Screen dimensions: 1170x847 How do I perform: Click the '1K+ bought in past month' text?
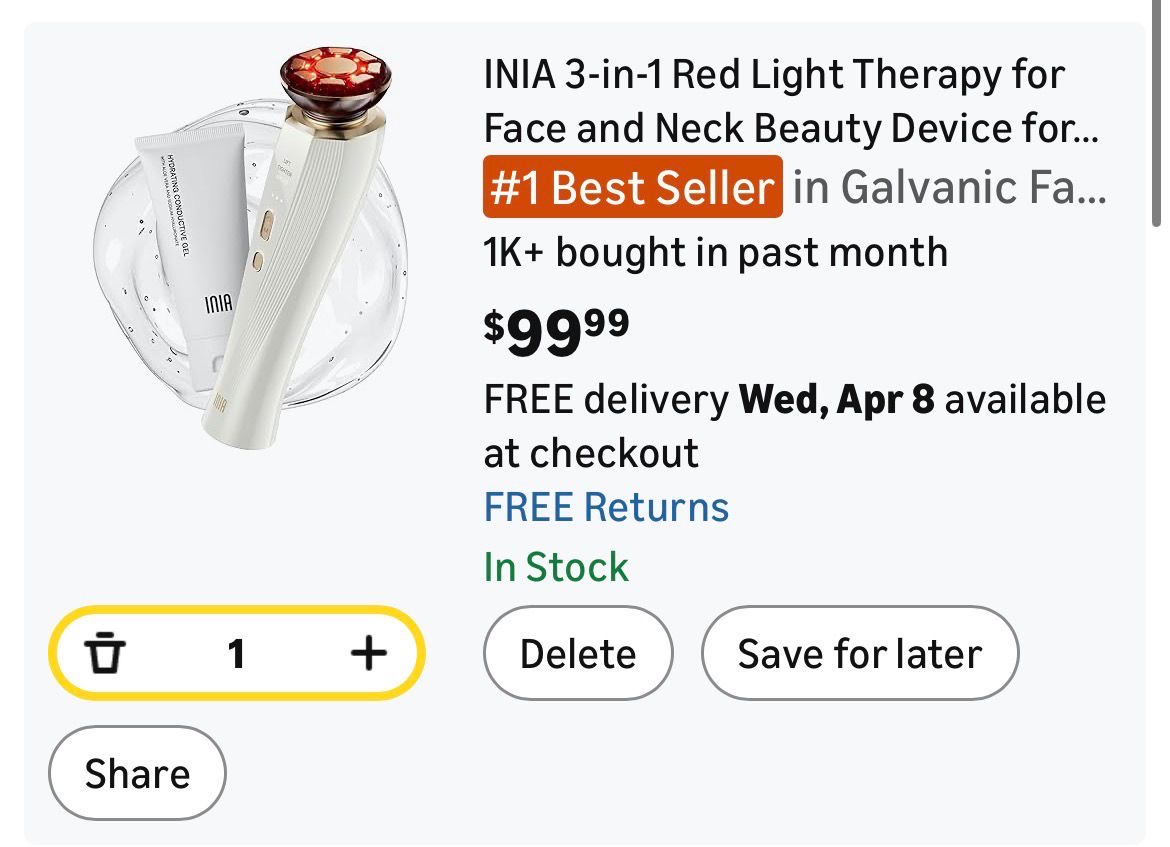pos(715,252)
